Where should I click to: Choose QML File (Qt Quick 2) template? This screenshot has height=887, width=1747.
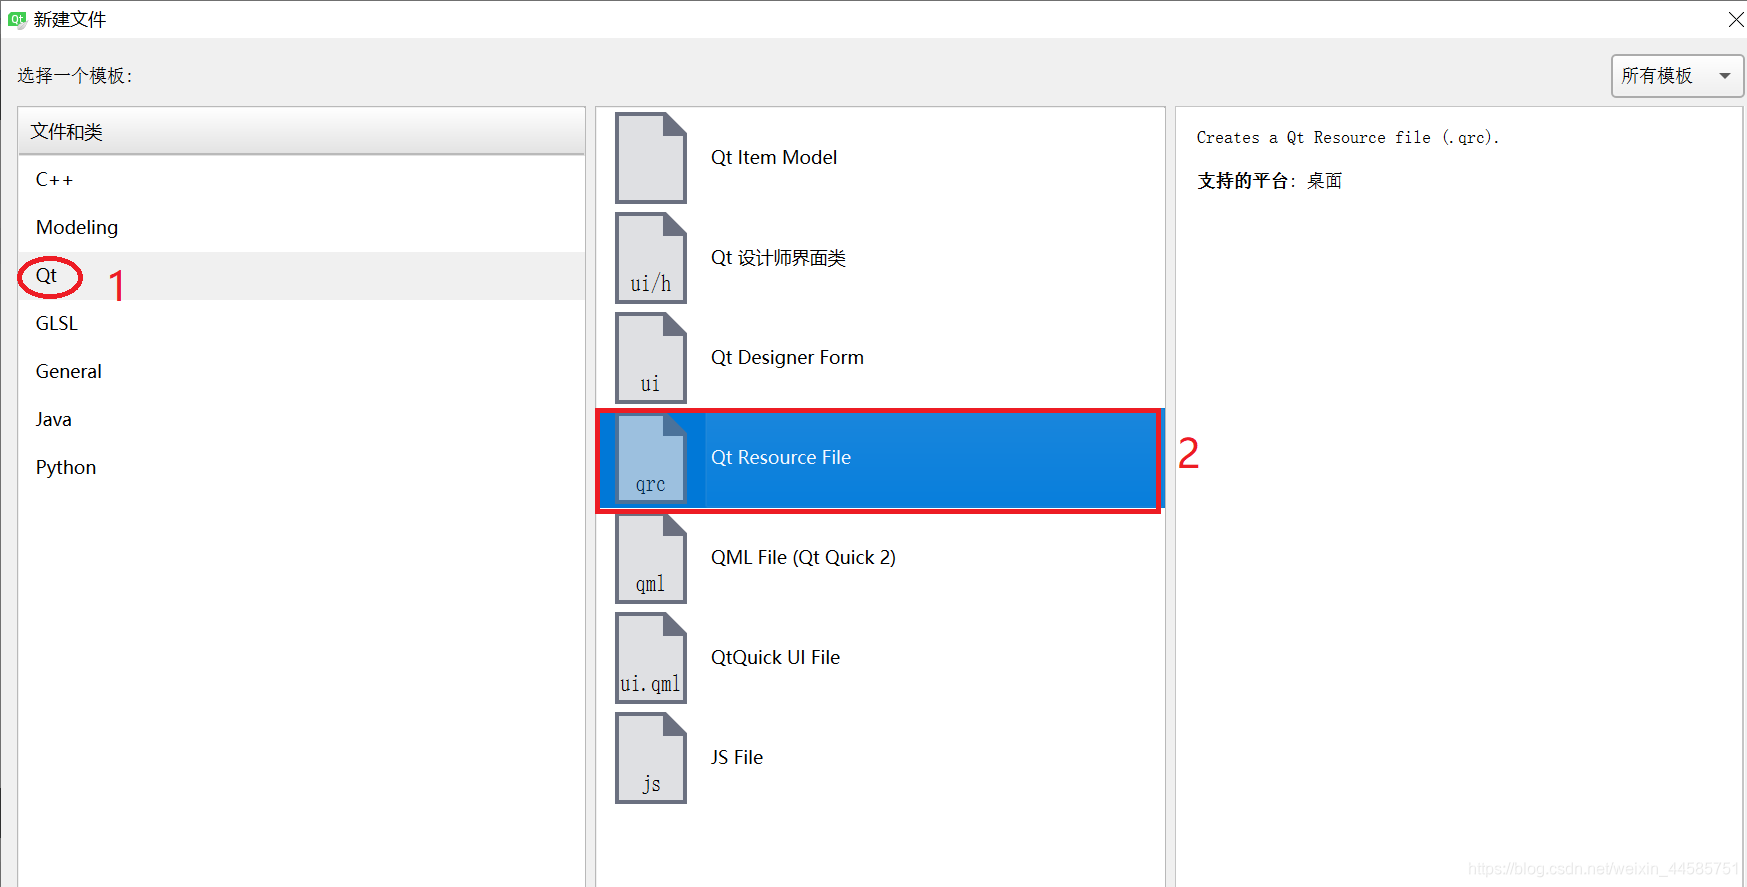(880, 558)
